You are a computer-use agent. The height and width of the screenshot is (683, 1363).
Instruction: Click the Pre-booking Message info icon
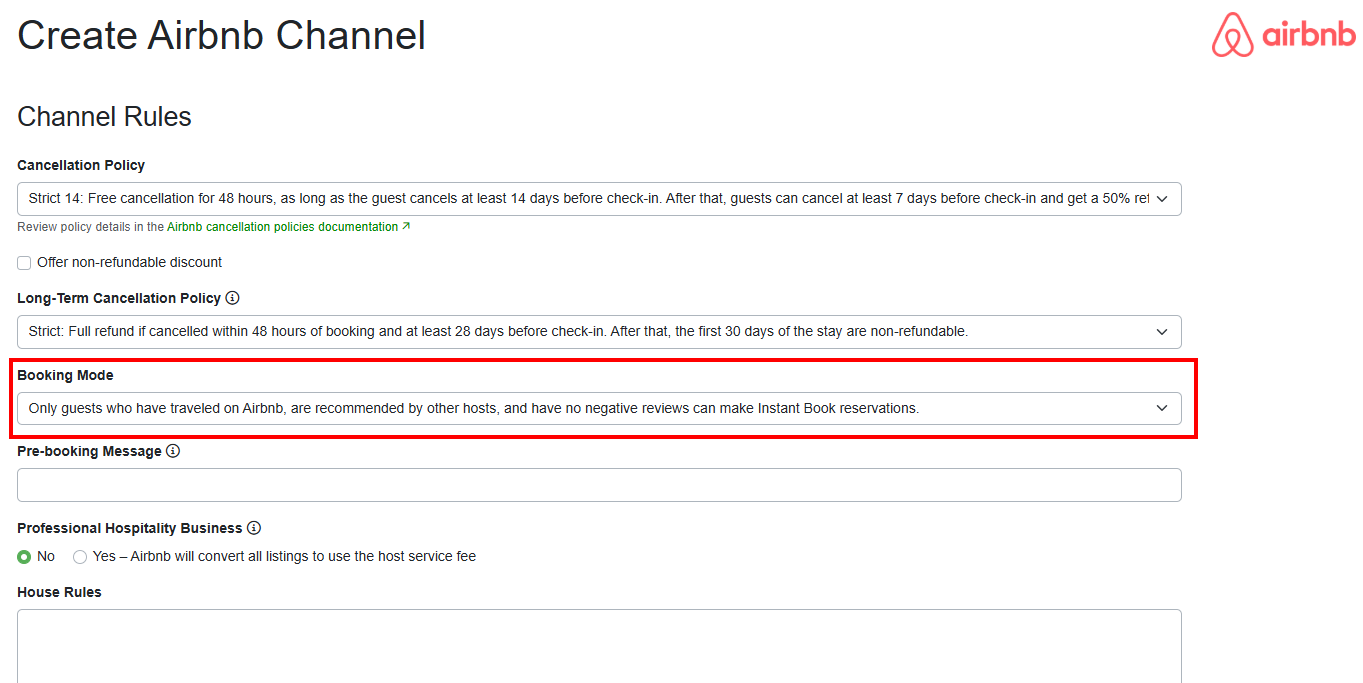(x=173, y=451)
